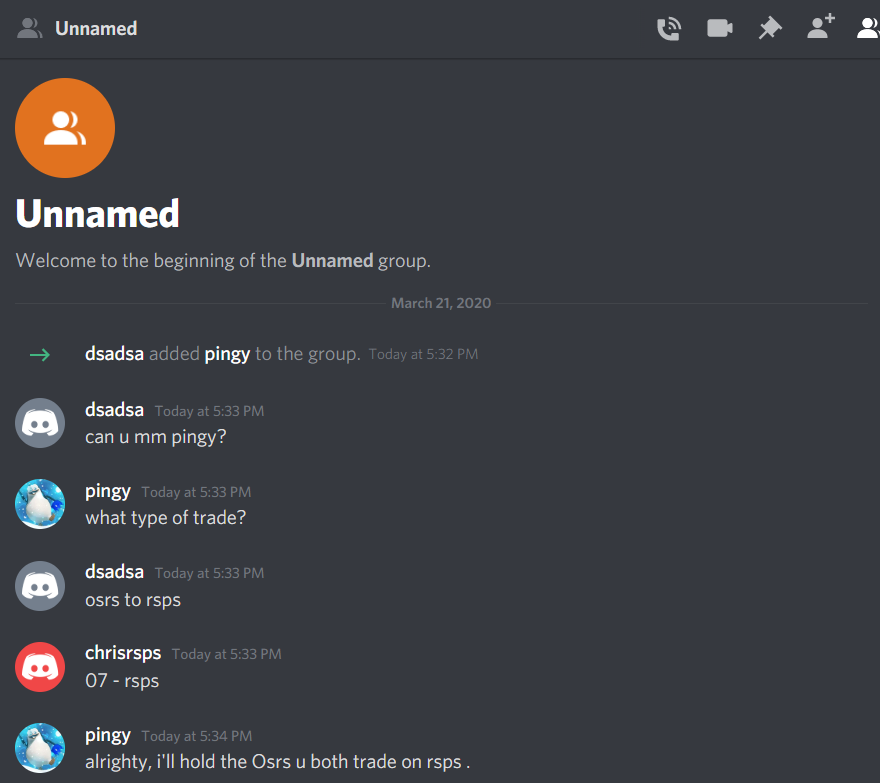Open pinned messages
880x783 pixels.
click(770, 28)
